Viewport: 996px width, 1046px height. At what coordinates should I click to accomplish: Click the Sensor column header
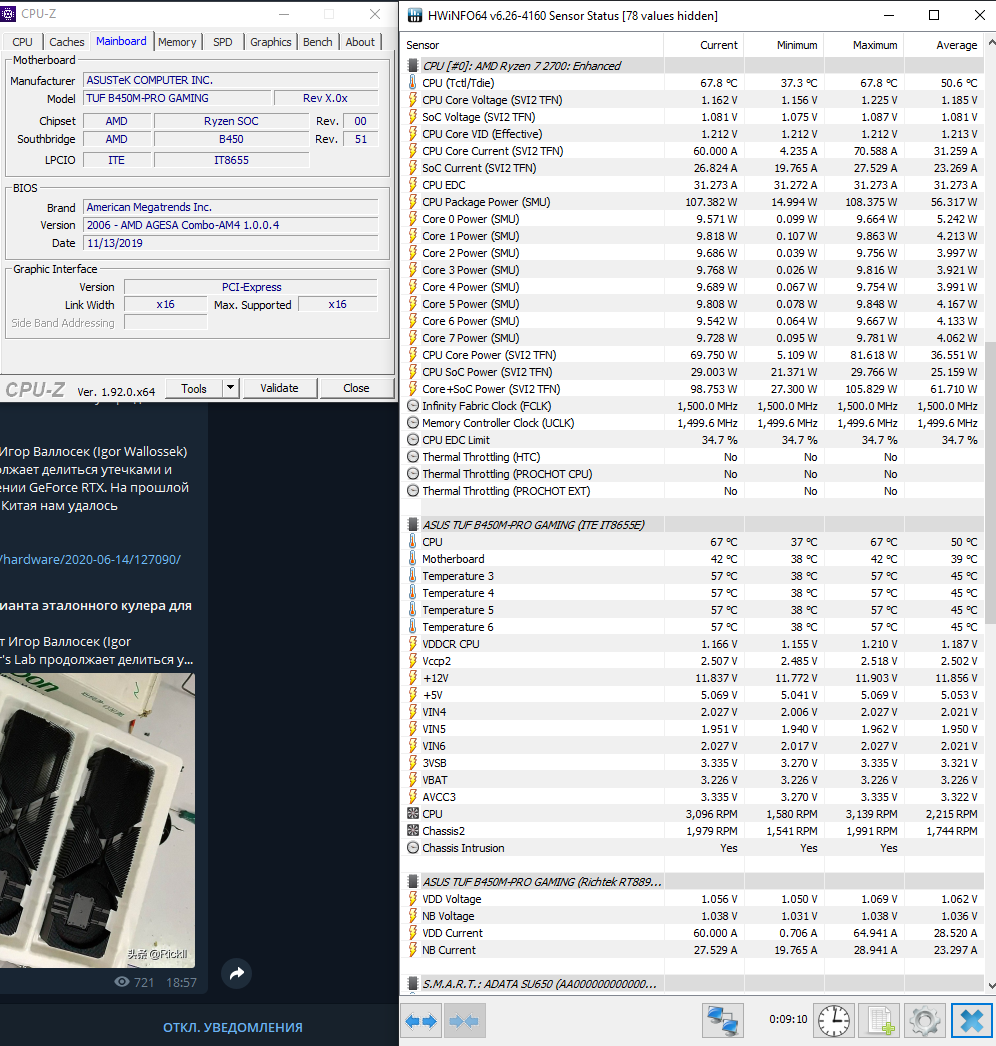[x=534, y=45]
